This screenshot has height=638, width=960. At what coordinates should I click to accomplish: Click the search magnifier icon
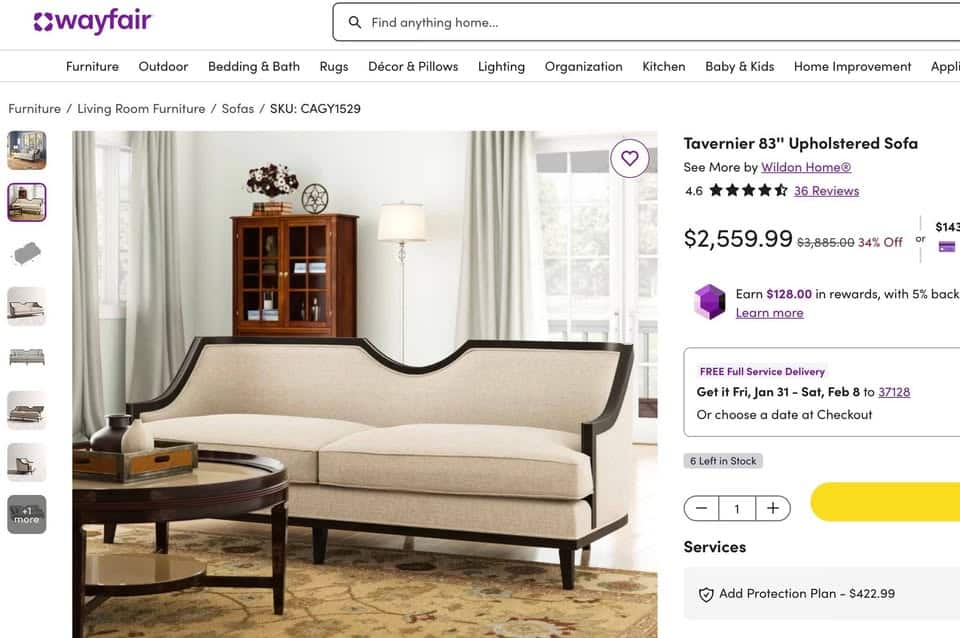click(354, 23)
